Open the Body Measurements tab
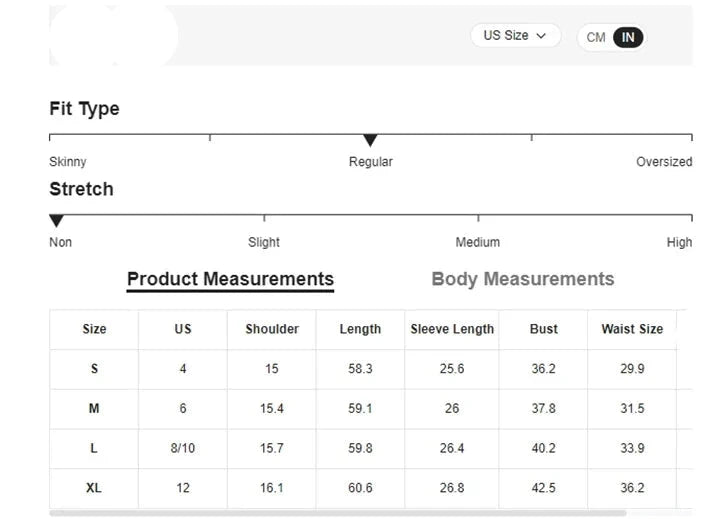 tap(522, 279)
